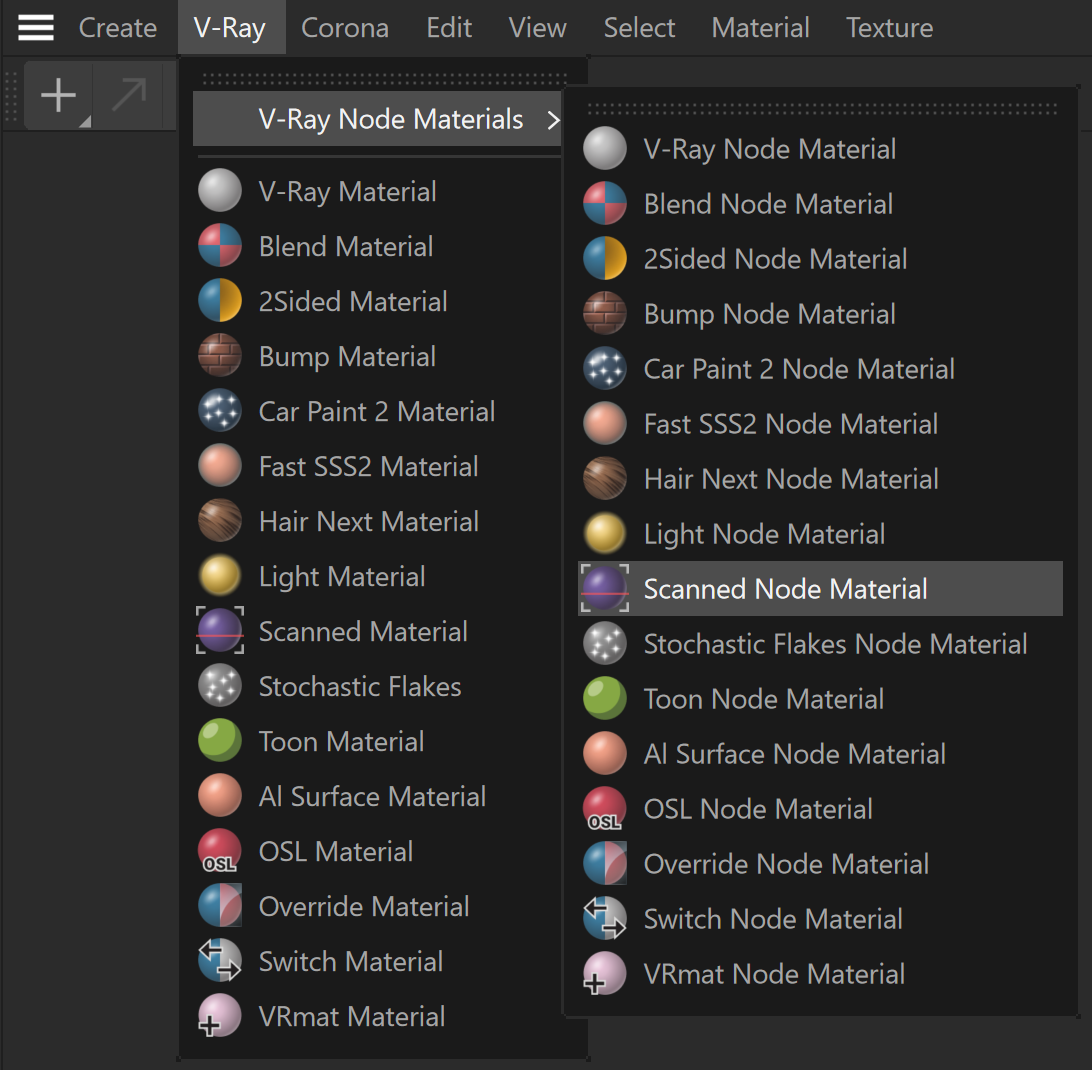Select Override Node Material entry text
The height and width of the screenshot is (1070, 1092).
point(786,864)
